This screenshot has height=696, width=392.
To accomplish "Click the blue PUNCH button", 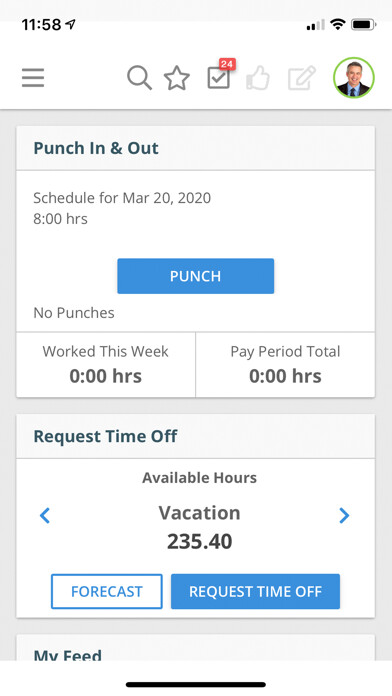I will (195, 276).
